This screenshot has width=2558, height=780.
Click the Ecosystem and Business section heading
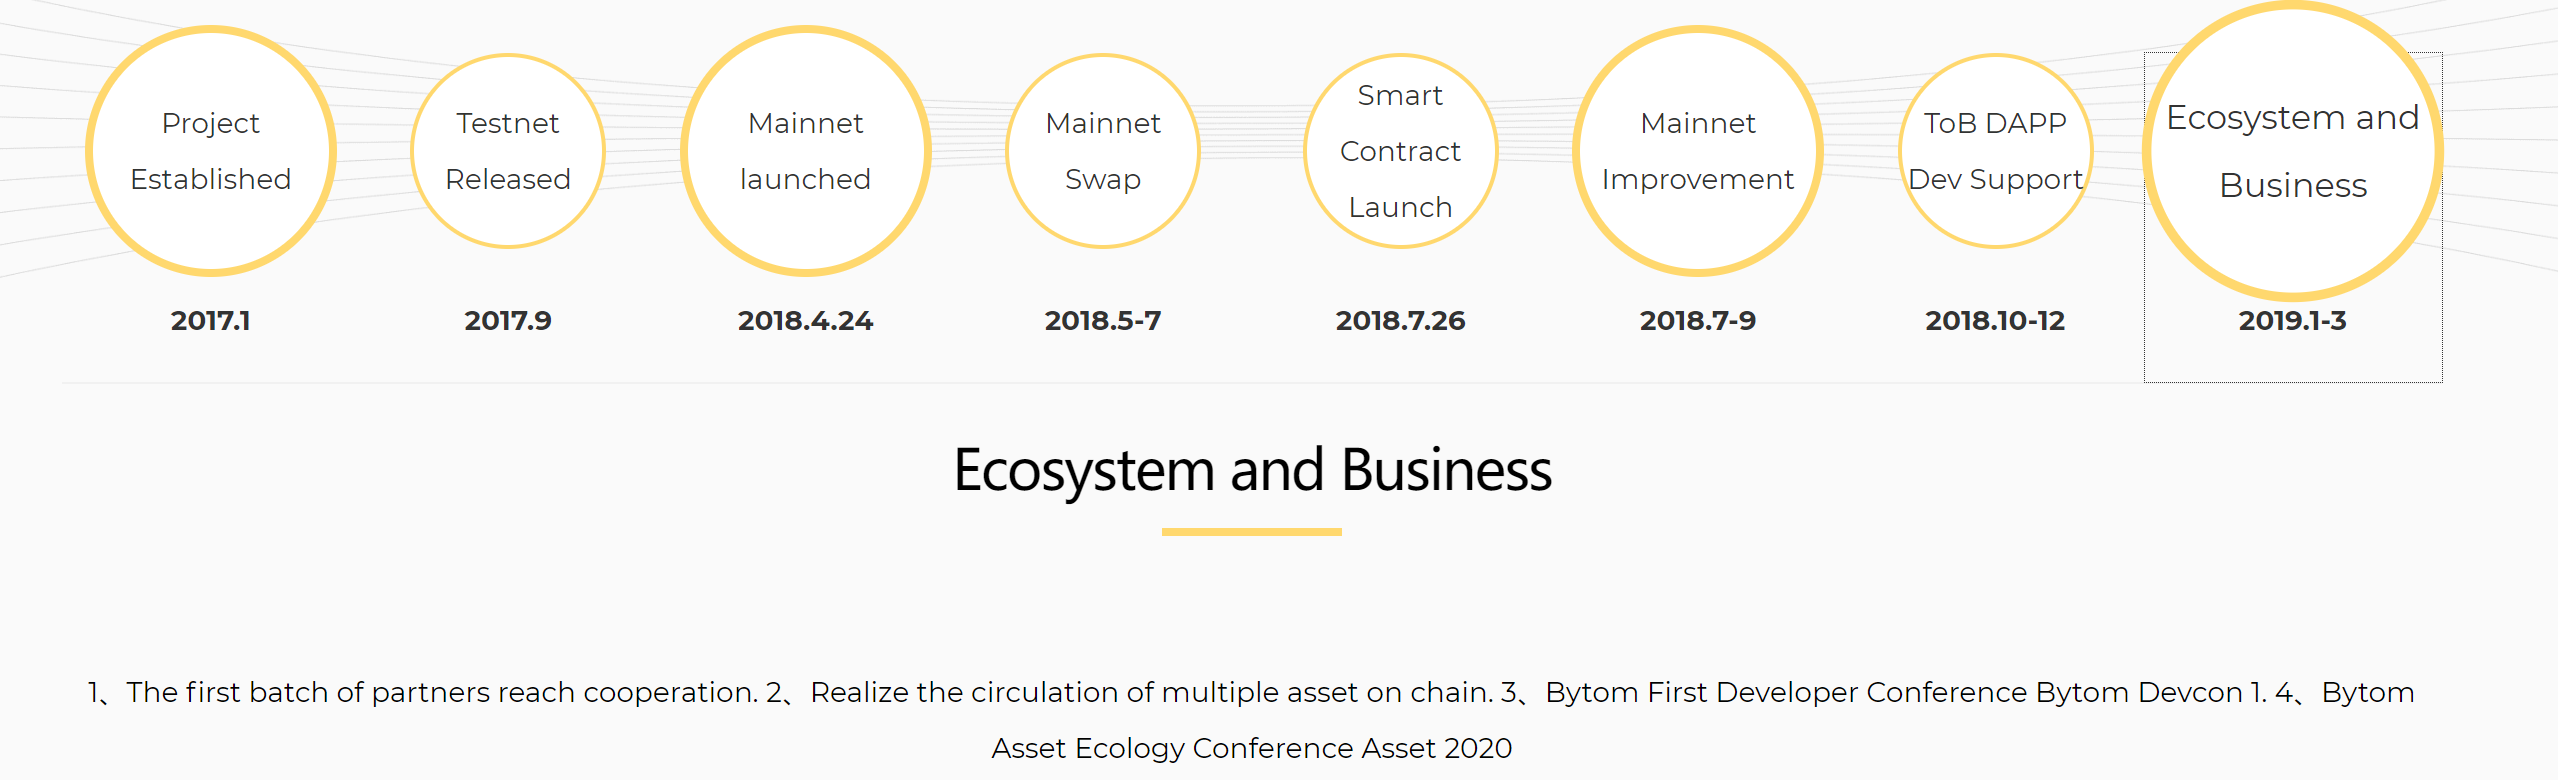tap(1252, 471)
